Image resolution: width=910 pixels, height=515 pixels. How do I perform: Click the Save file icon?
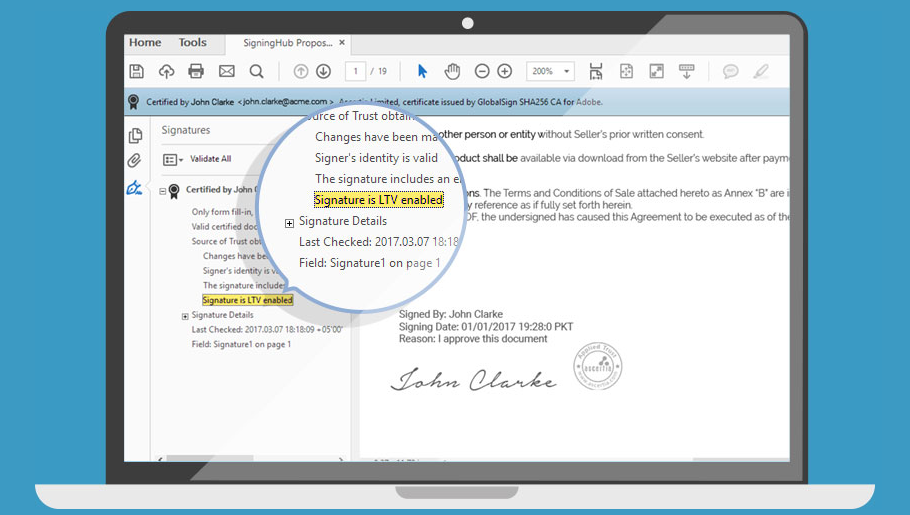coord(137,71)
